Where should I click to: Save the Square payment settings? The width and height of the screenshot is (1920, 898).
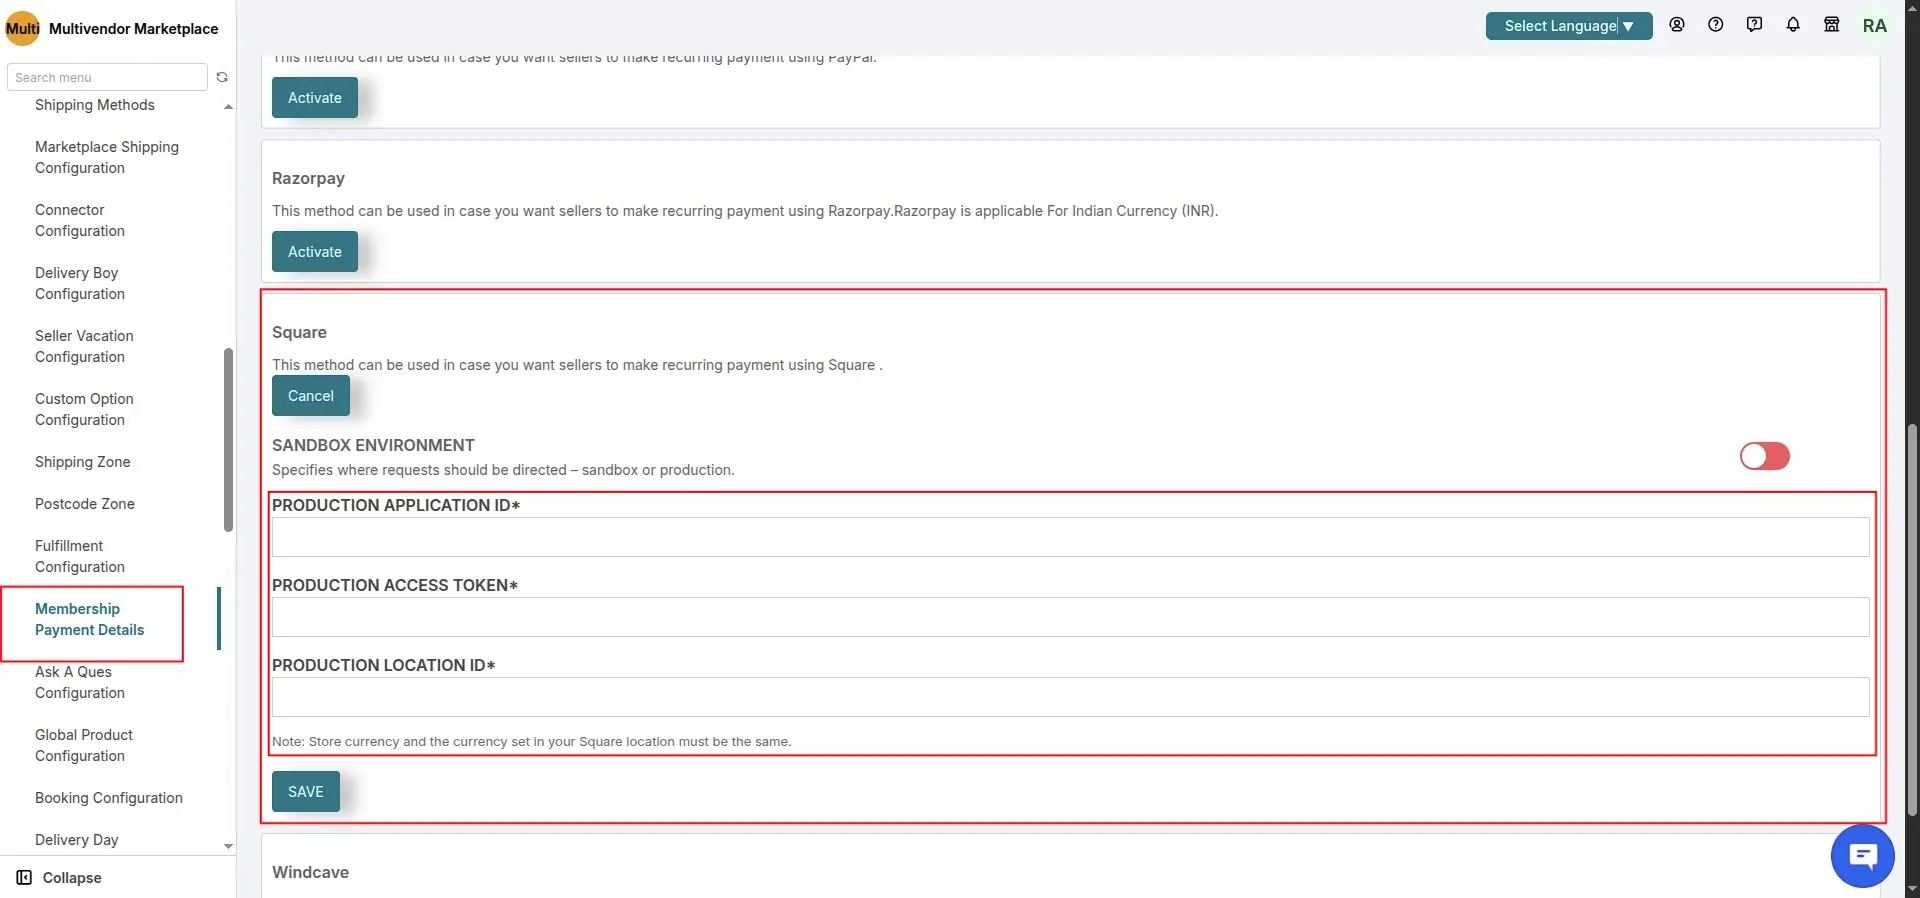tap(306, 792)
